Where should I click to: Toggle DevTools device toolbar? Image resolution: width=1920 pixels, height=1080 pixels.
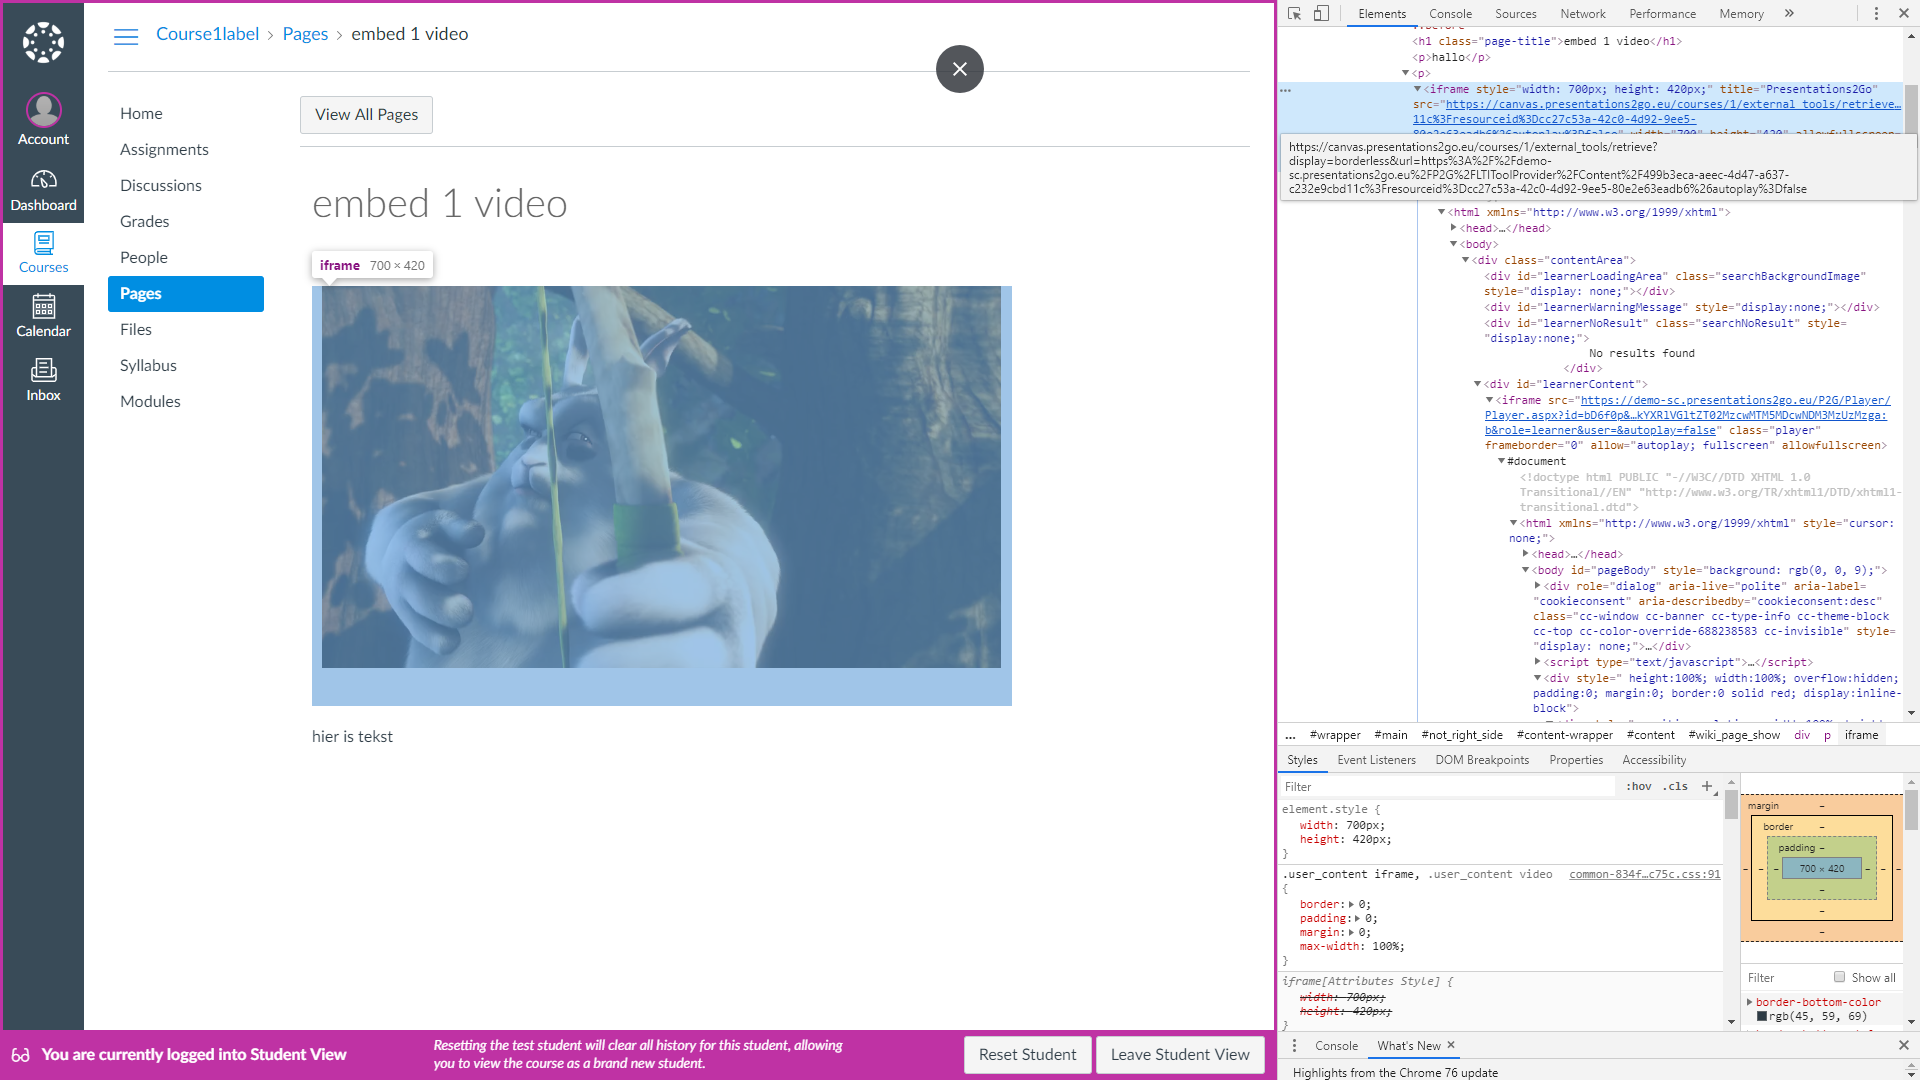click(1321, 13)
